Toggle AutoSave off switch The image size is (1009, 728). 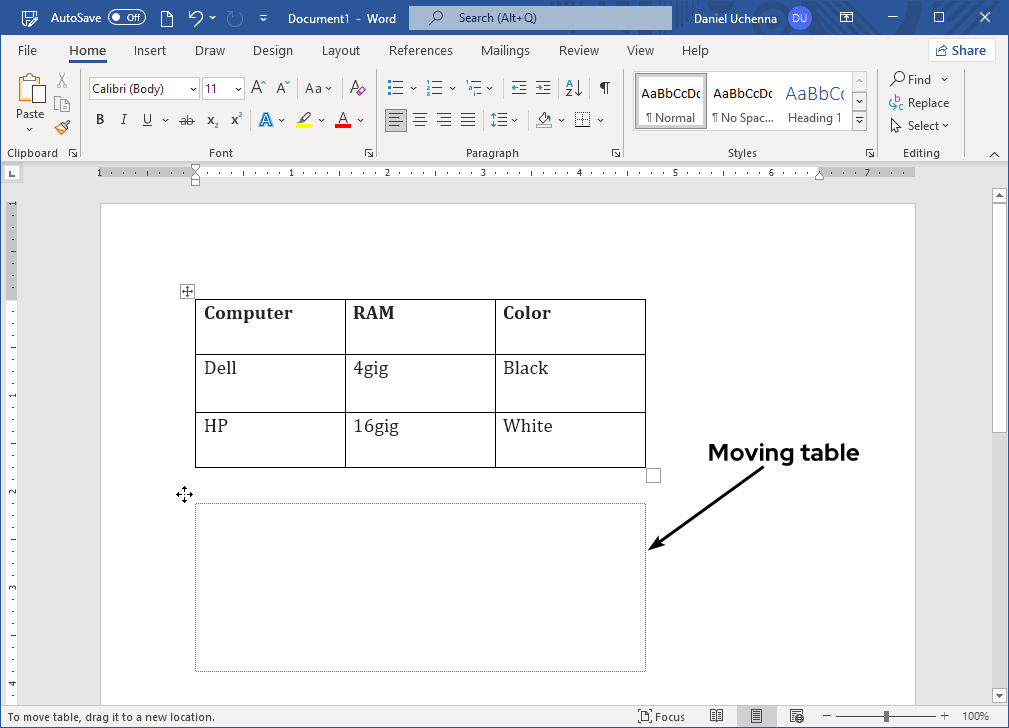pos(126,17)
